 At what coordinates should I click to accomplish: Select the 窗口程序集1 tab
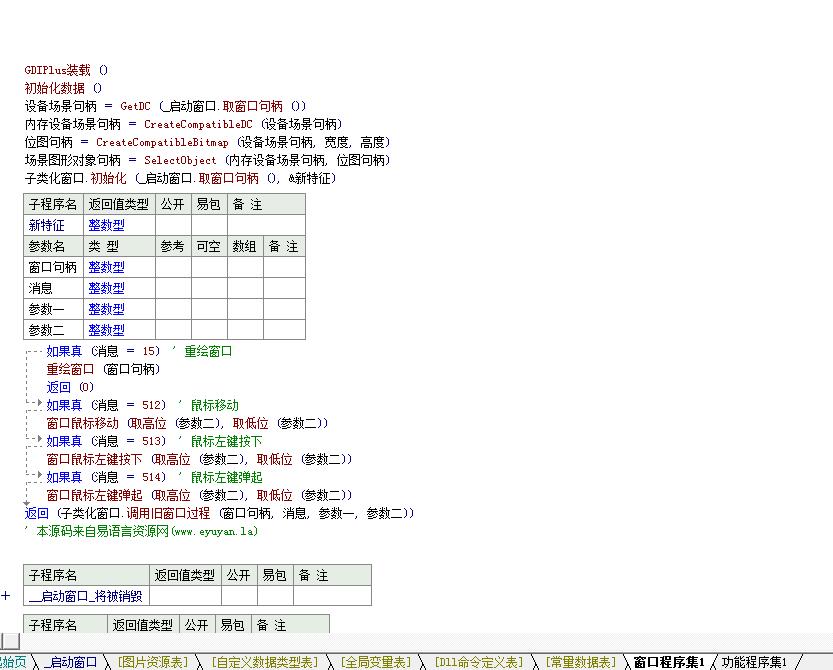(x=669, y=662)
